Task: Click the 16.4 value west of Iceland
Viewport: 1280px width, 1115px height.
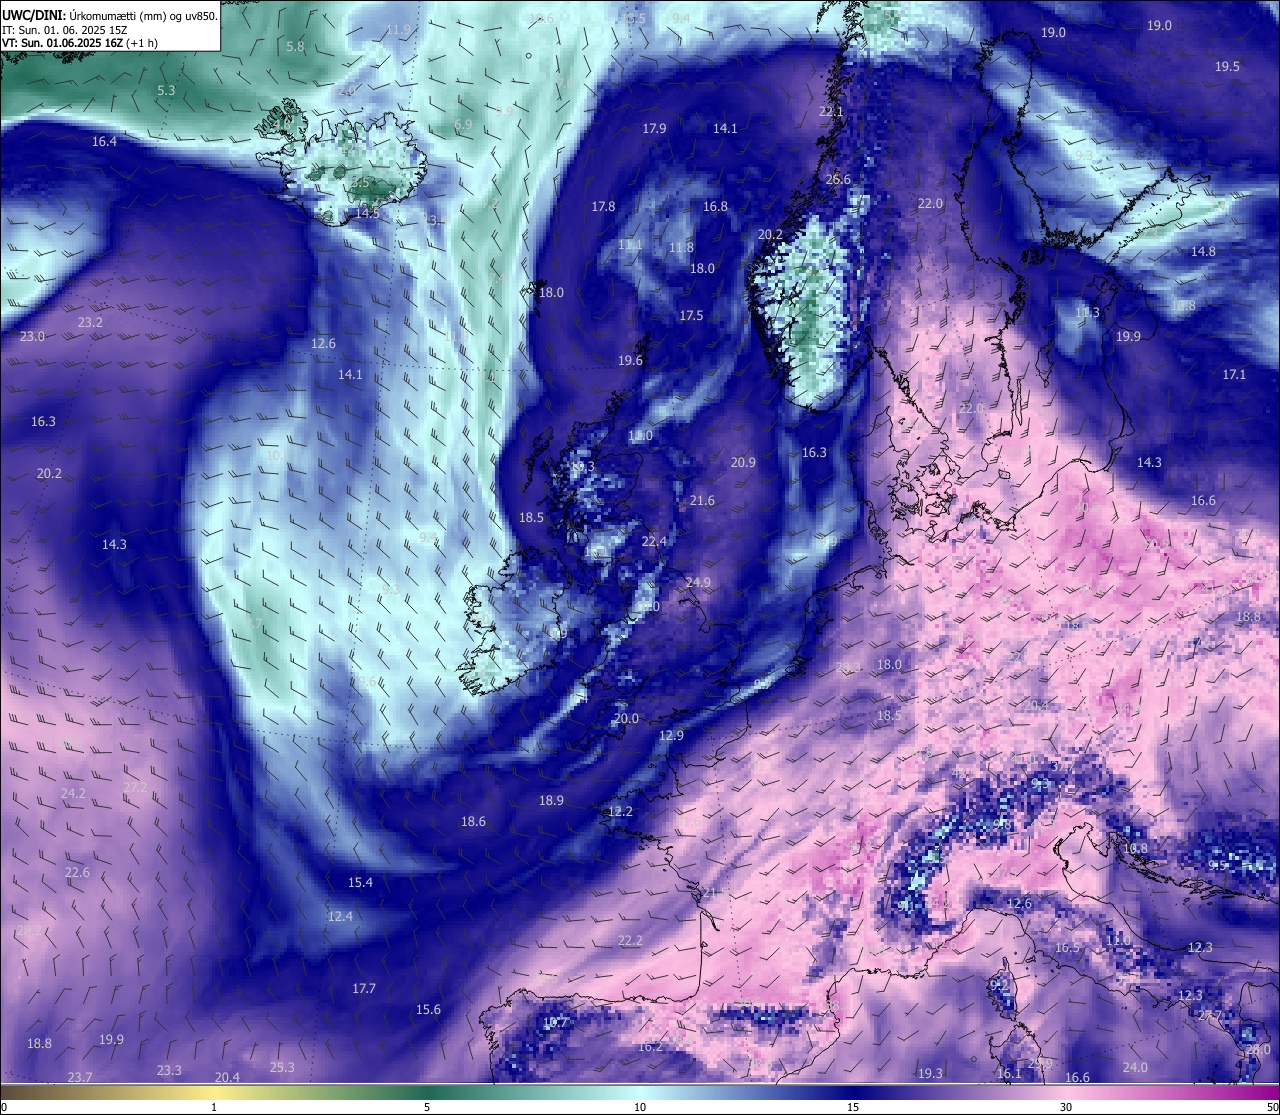Action: pos(104,142)
